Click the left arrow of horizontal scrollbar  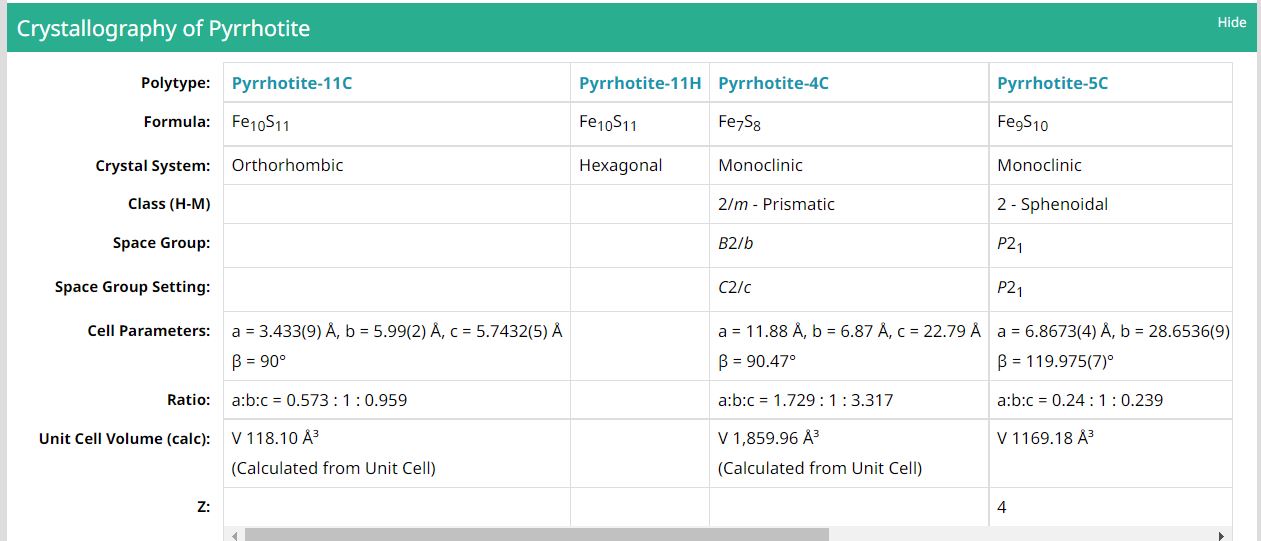pyautogui.click(x=235, y=535)
